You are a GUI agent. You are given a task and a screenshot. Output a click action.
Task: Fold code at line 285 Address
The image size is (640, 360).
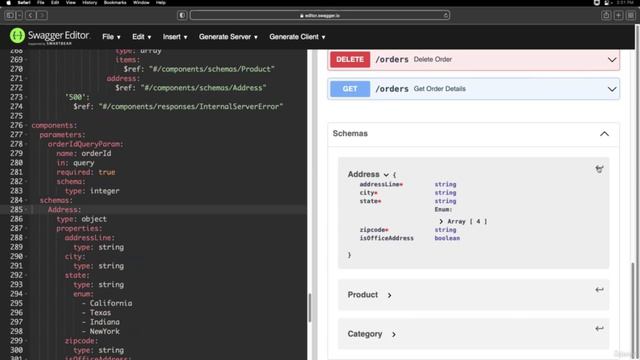coord(27,209)
